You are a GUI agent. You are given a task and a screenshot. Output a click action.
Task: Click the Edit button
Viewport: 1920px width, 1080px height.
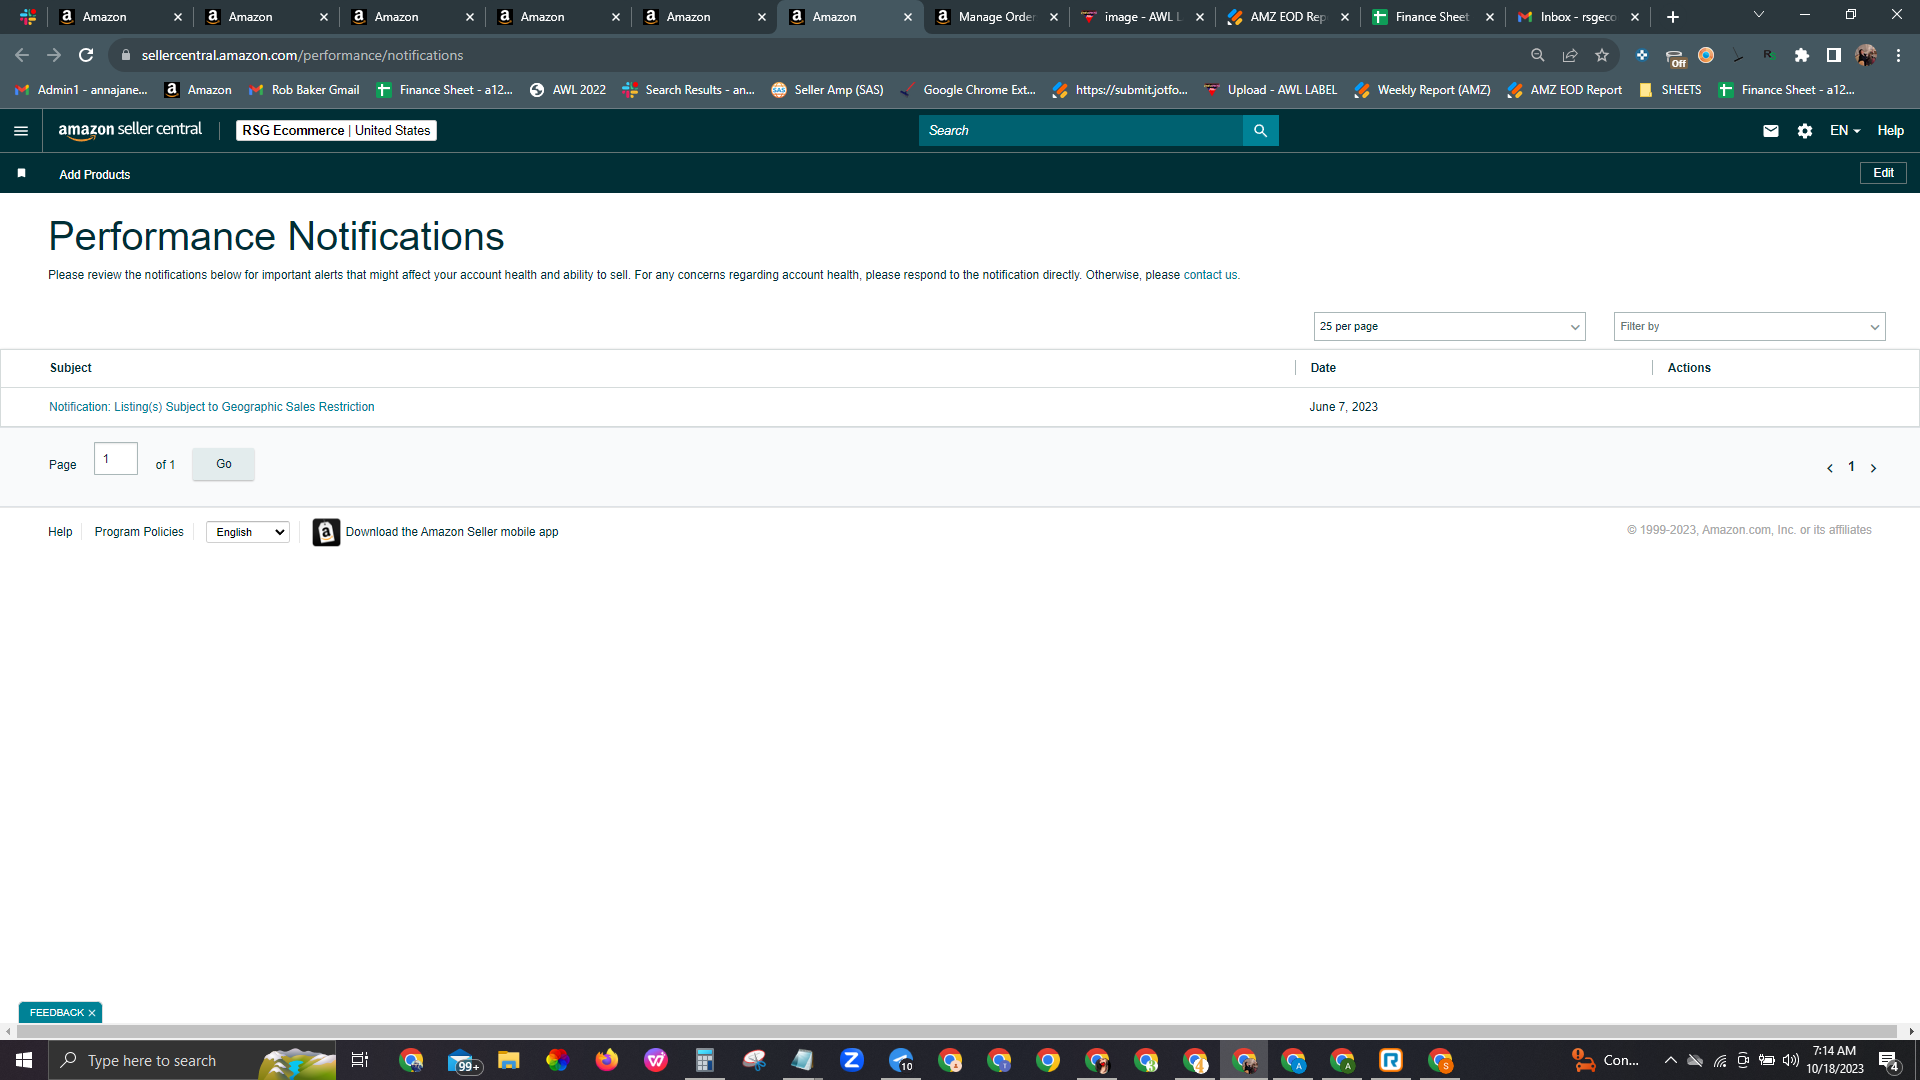[1883, 173]
